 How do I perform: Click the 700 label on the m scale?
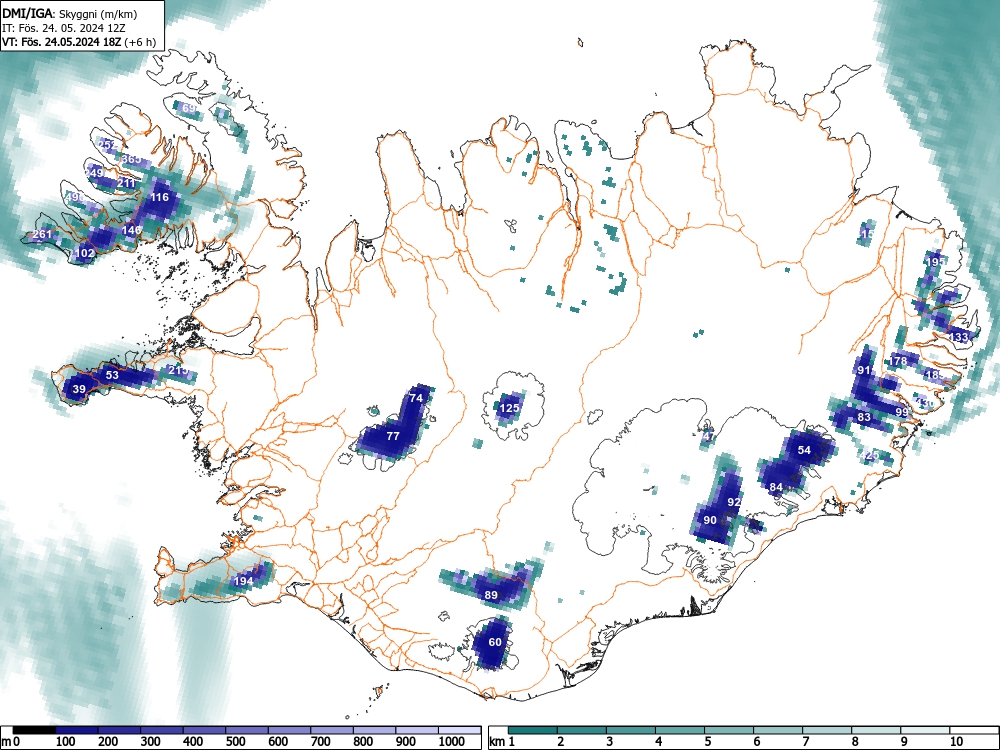pos(321,742)
